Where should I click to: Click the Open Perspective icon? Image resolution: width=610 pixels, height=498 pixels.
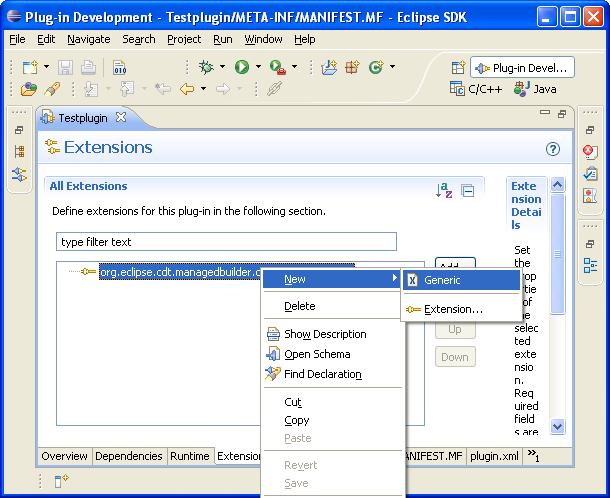coord(458,68)
